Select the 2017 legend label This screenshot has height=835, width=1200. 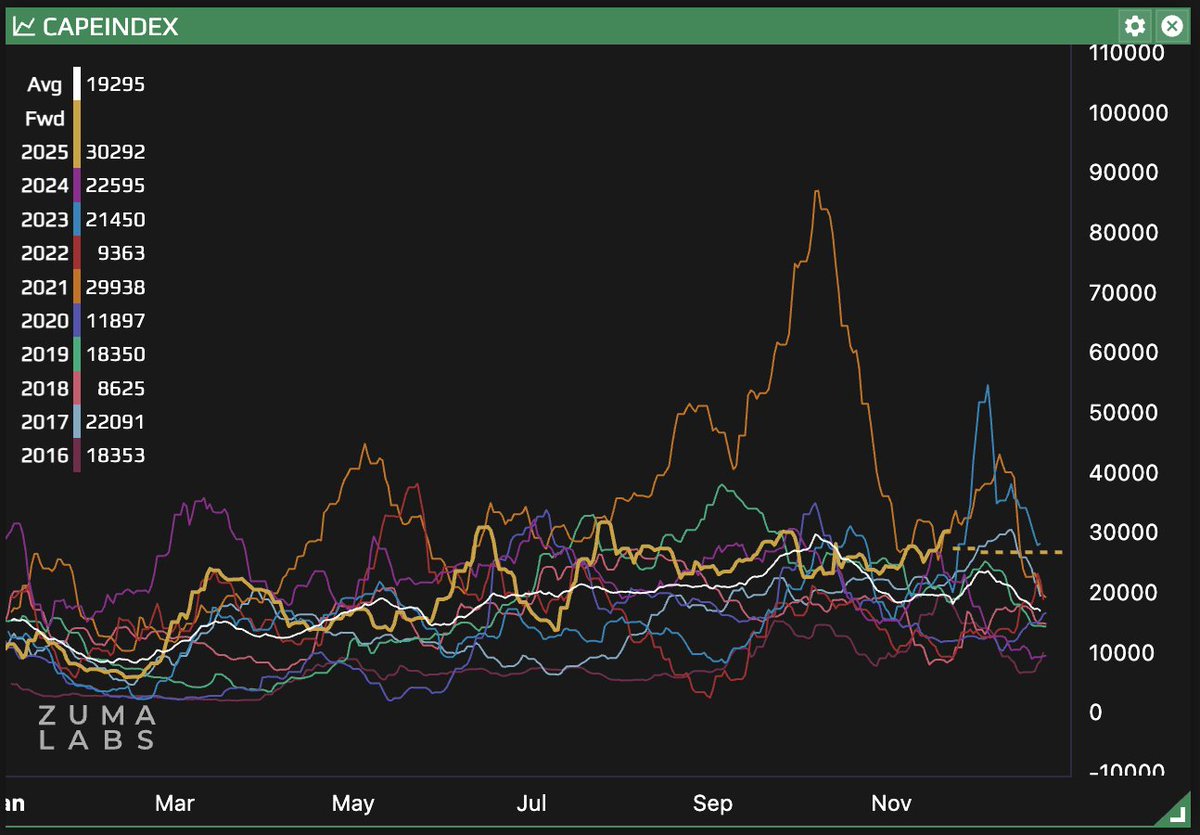(45, 423)
